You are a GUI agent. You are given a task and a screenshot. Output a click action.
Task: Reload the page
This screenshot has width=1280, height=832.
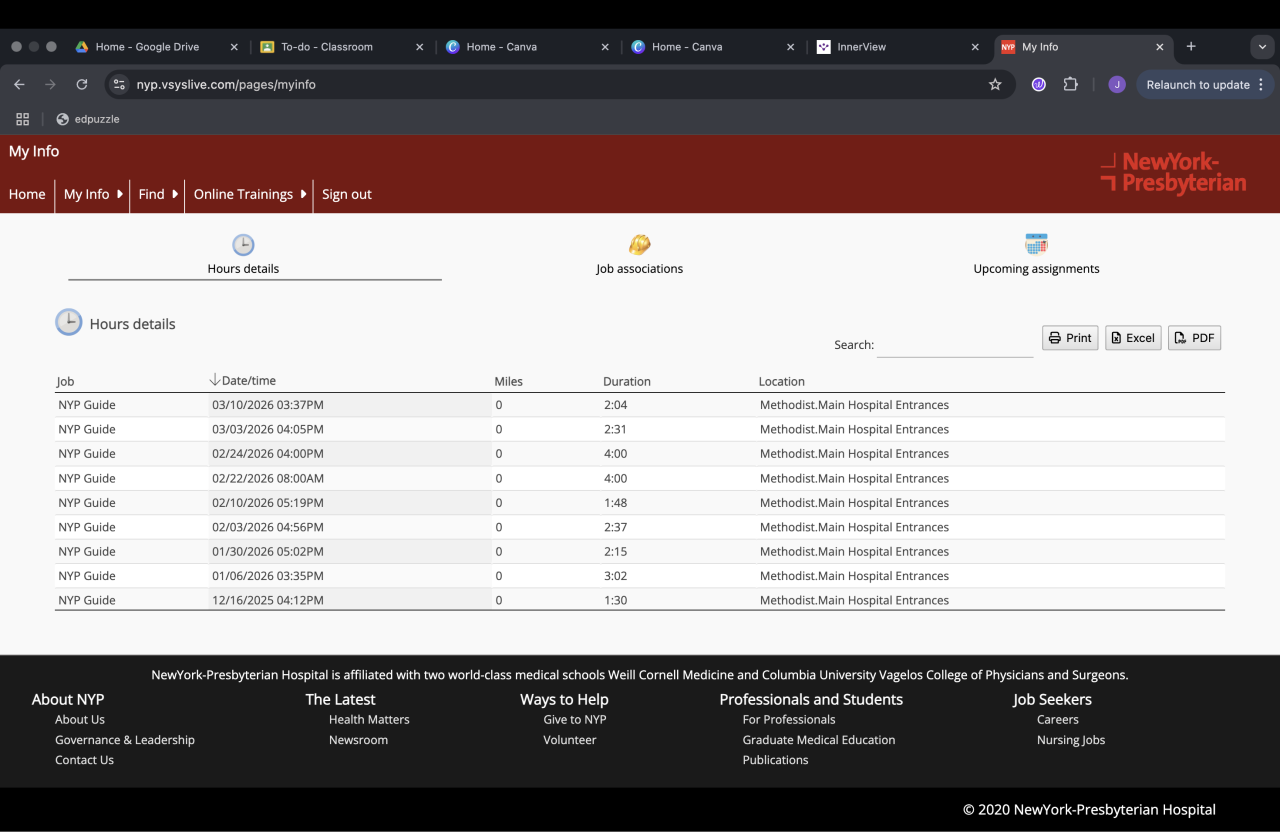coord(82,85)
